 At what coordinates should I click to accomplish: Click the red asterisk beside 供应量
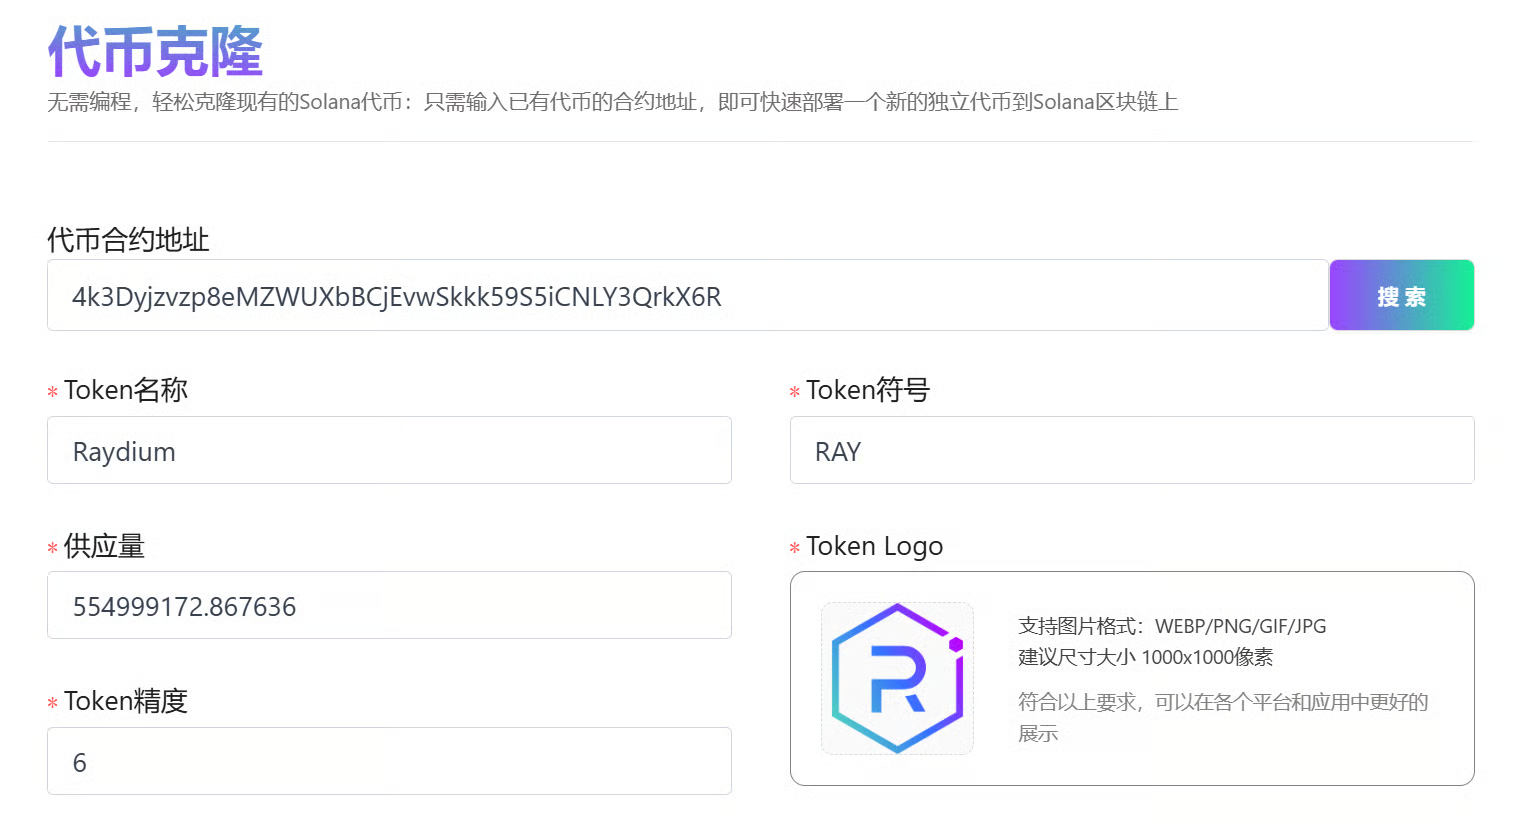[52, 548]
